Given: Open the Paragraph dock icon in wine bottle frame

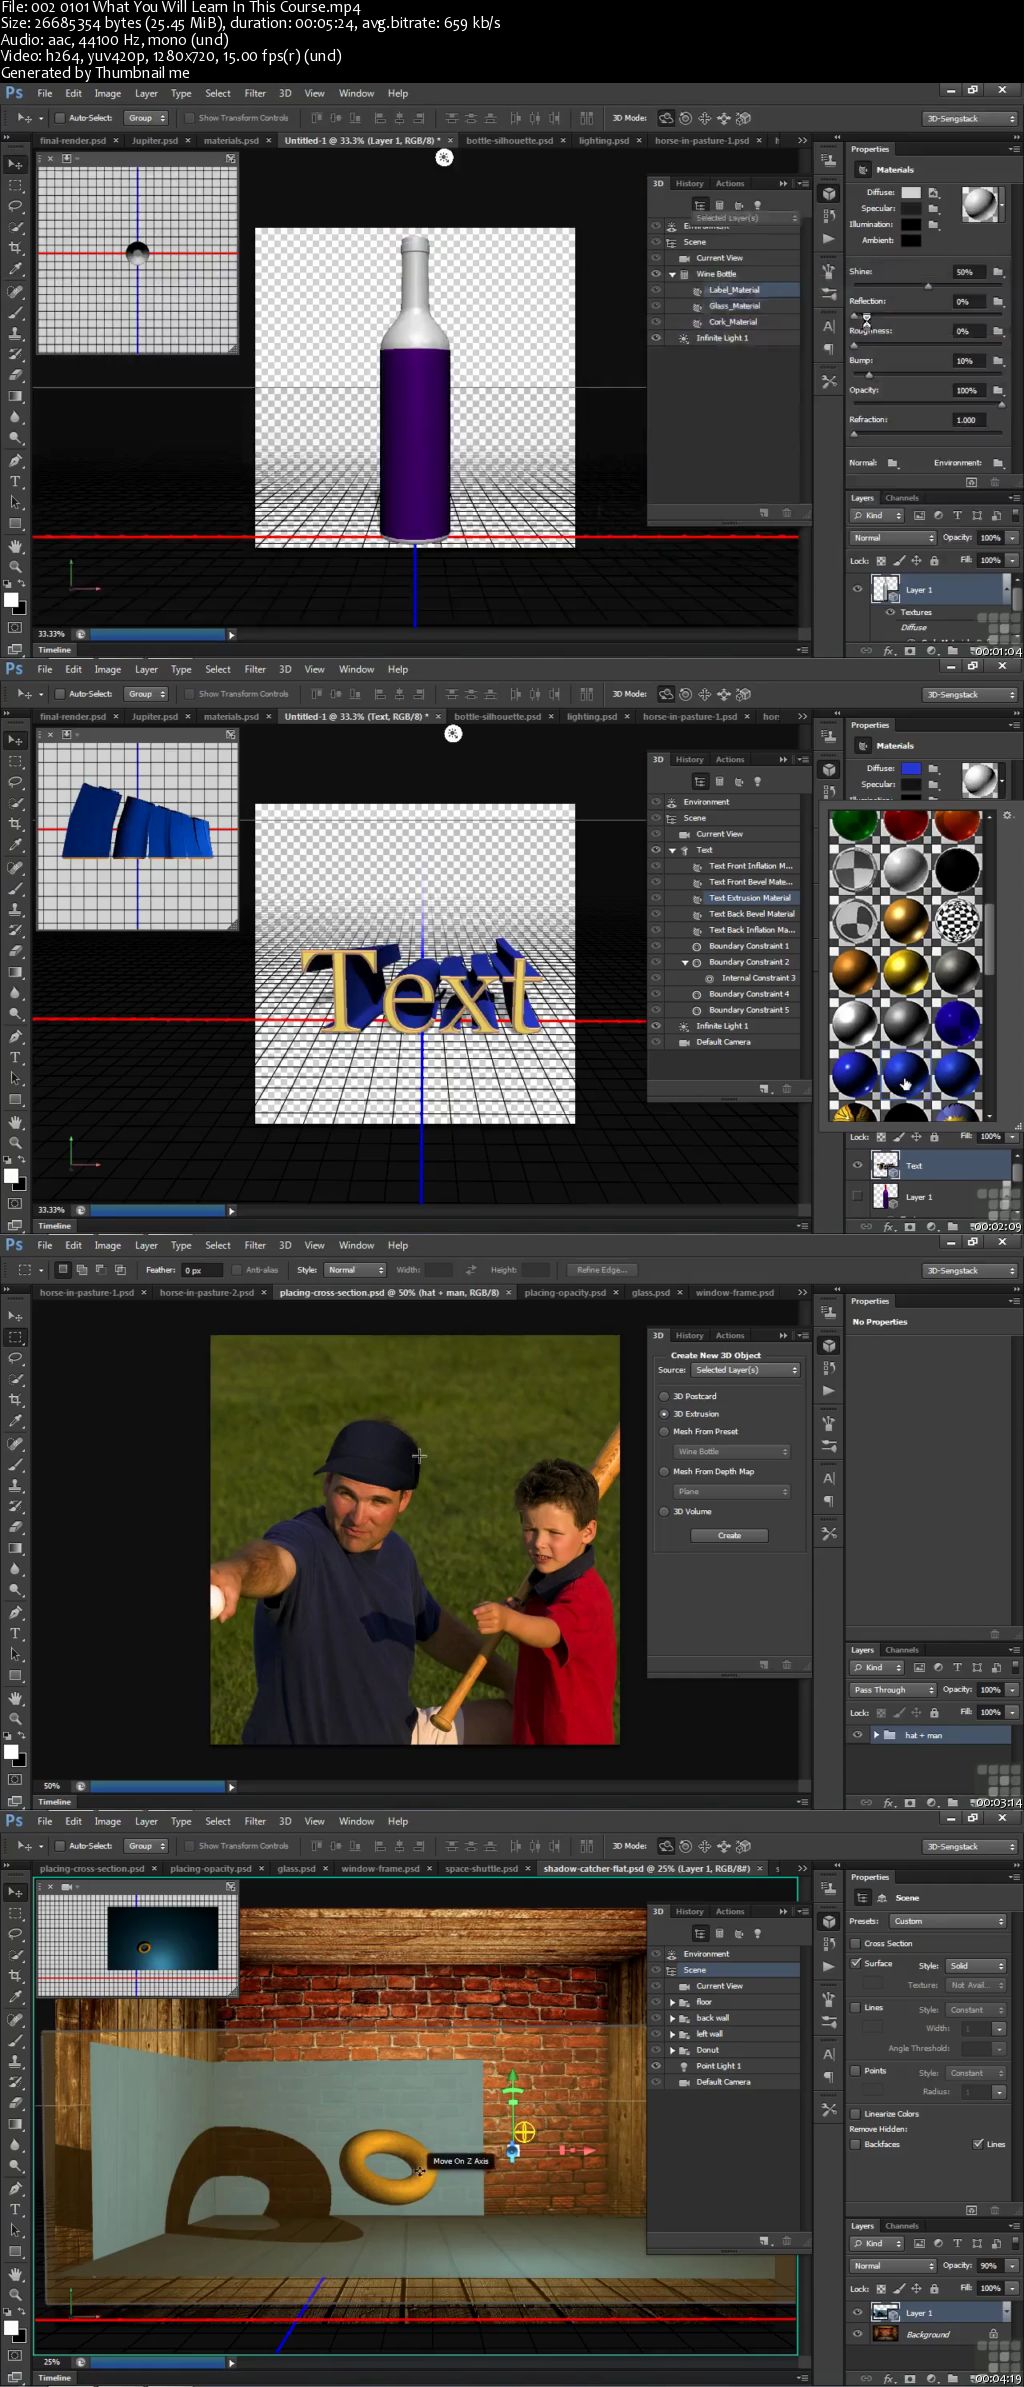Looking at the screenshot, I should coord(829,348).
